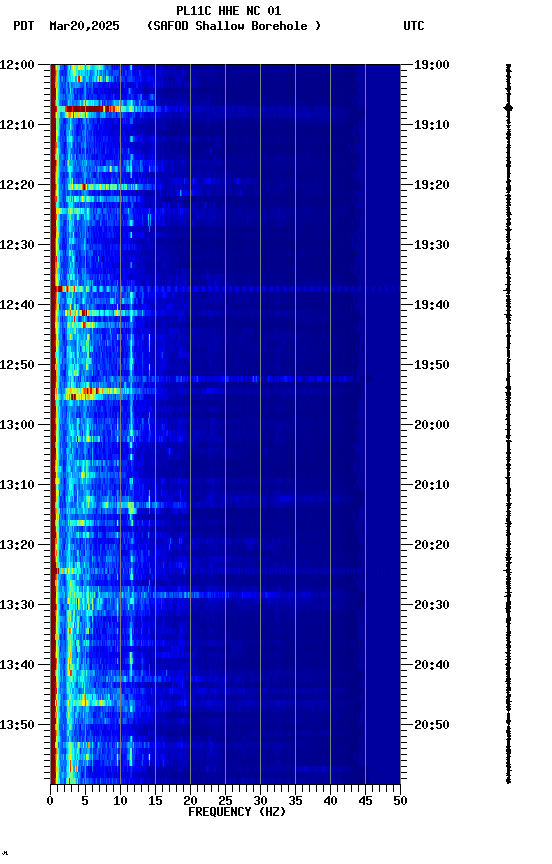Image resolution: width=552 pixels, height=864 pixels.
Task: Click the 20:20 UTC time label
Action: click(432, 546)
